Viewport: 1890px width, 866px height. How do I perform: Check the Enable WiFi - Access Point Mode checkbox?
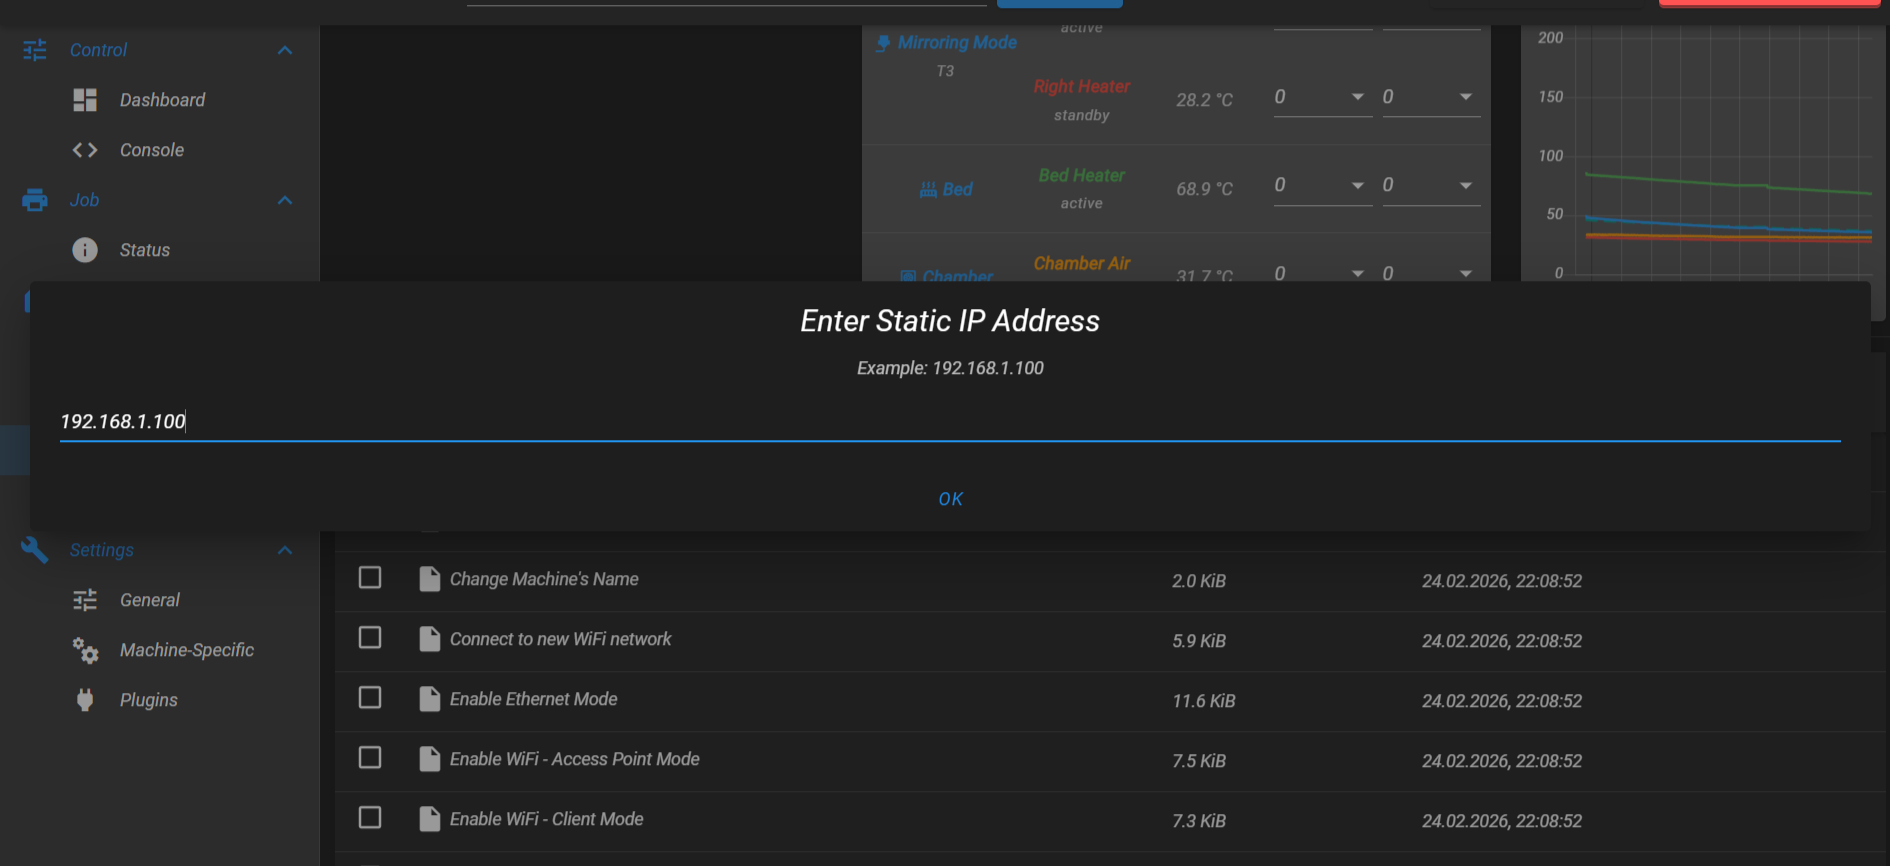pos(370,758)
